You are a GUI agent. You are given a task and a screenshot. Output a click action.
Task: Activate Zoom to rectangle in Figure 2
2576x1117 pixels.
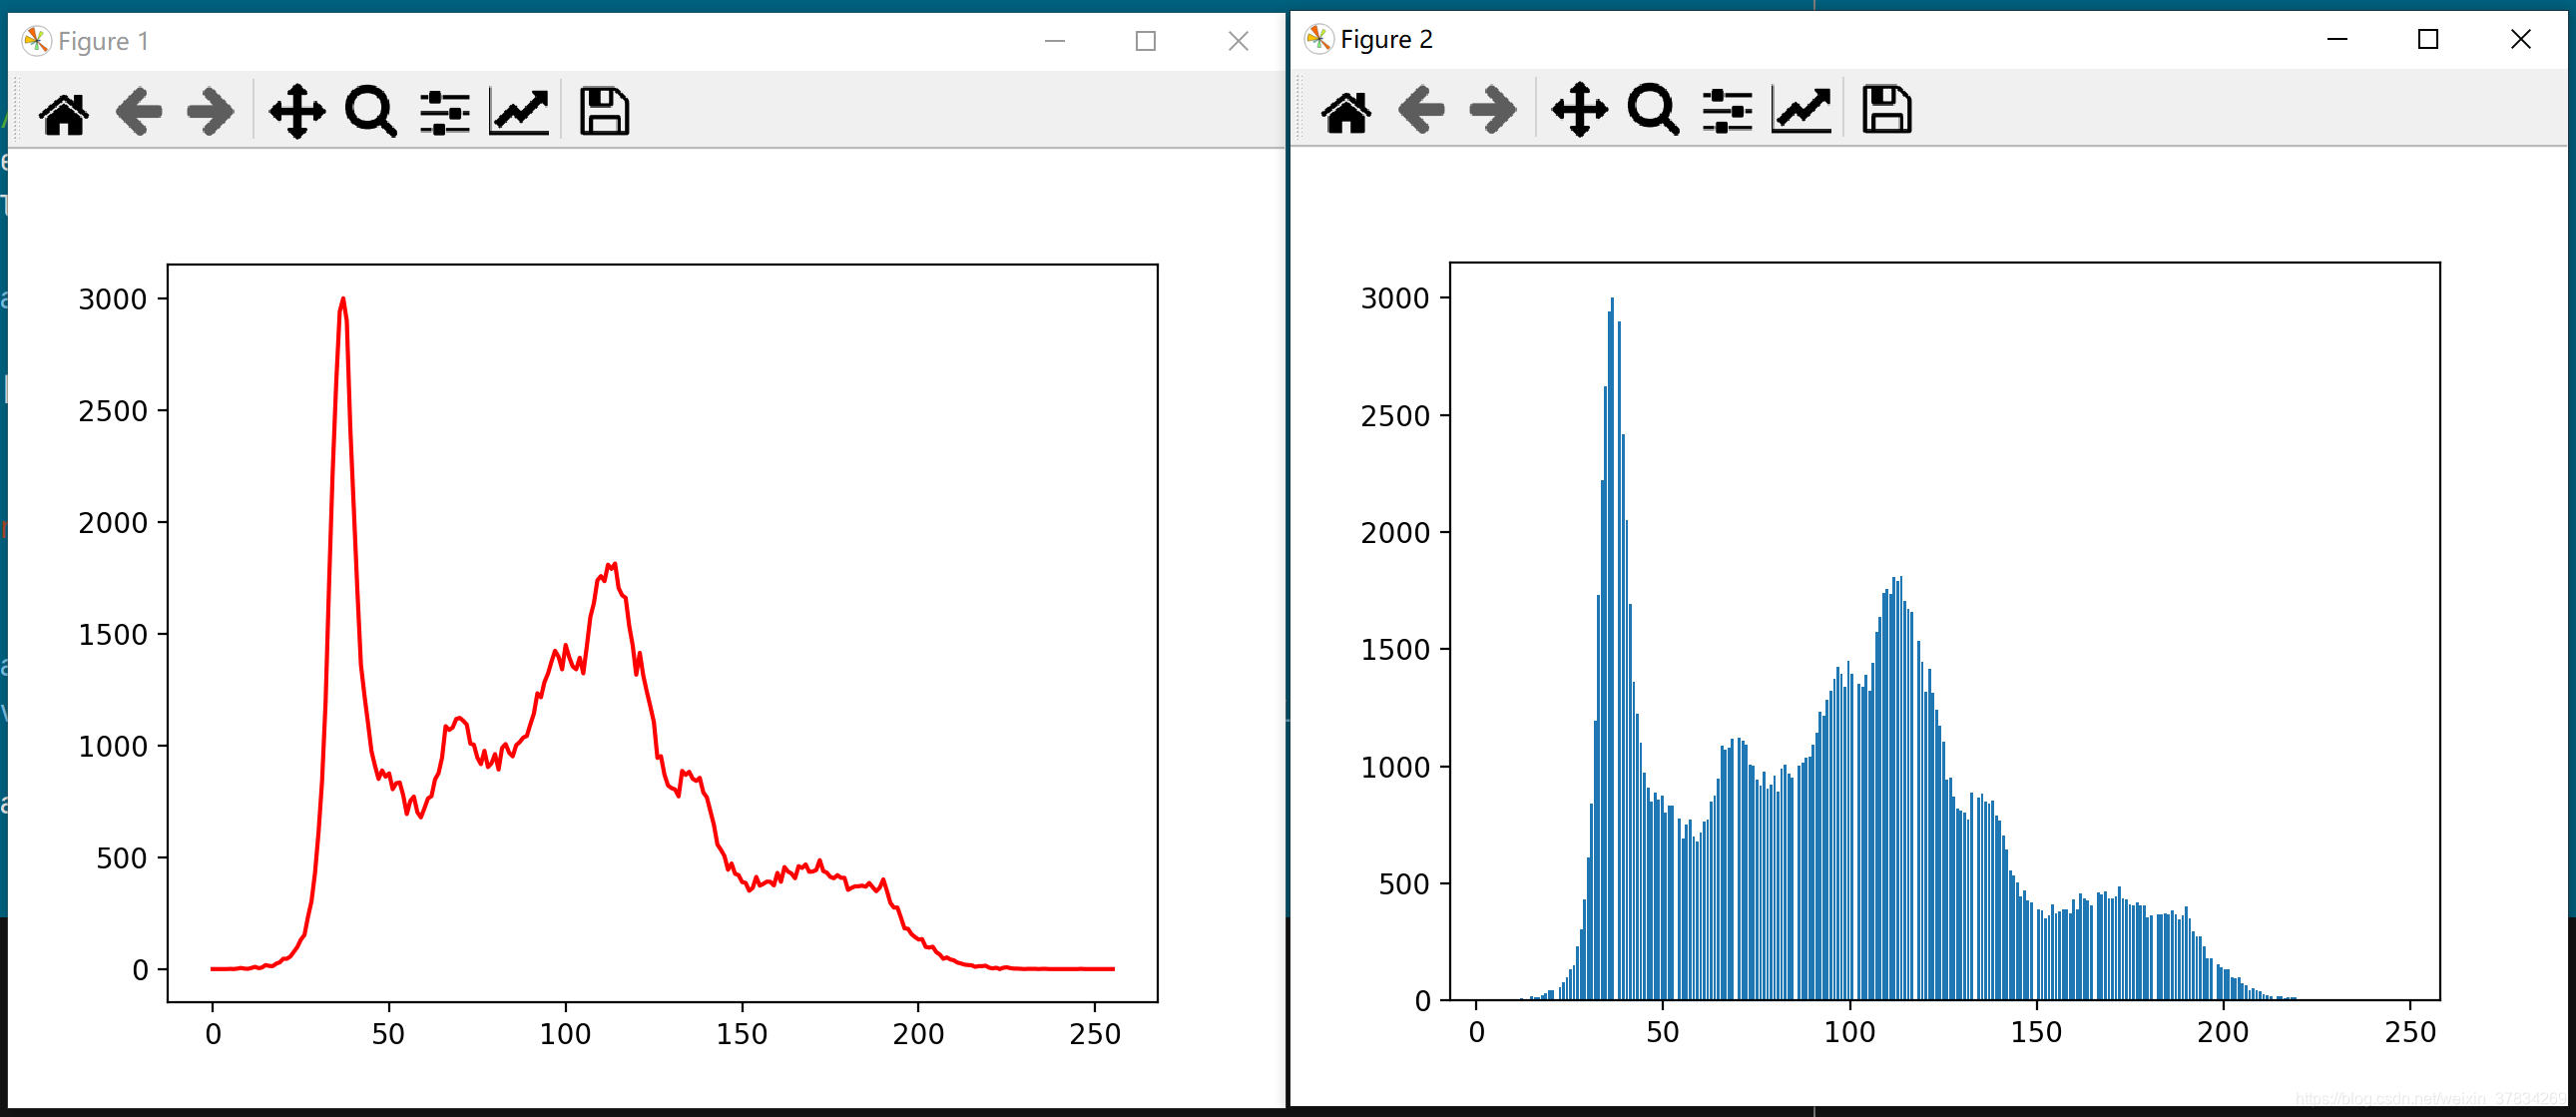(1654, 110)
